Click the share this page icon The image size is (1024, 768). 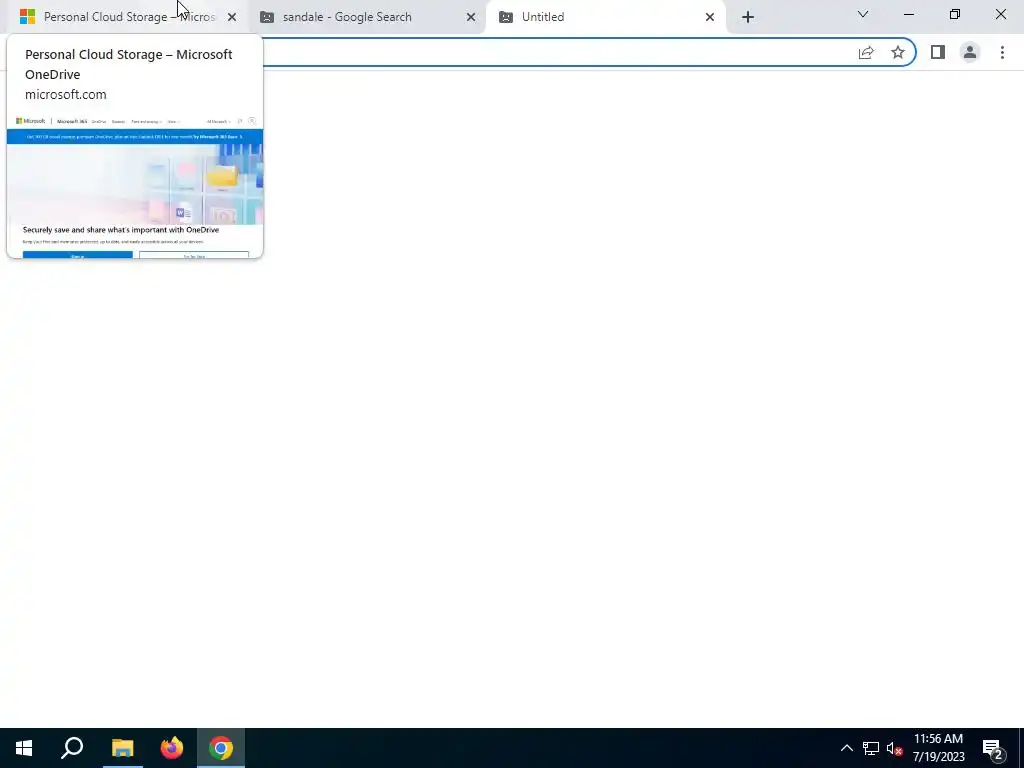(x=866, y=52)
